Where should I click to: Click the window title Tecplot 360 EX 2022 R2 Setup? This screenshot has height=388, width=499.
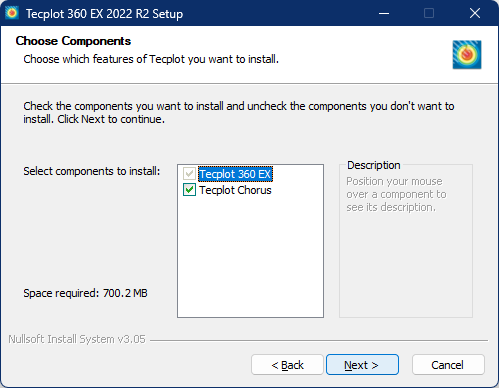[x=104, y=14]
